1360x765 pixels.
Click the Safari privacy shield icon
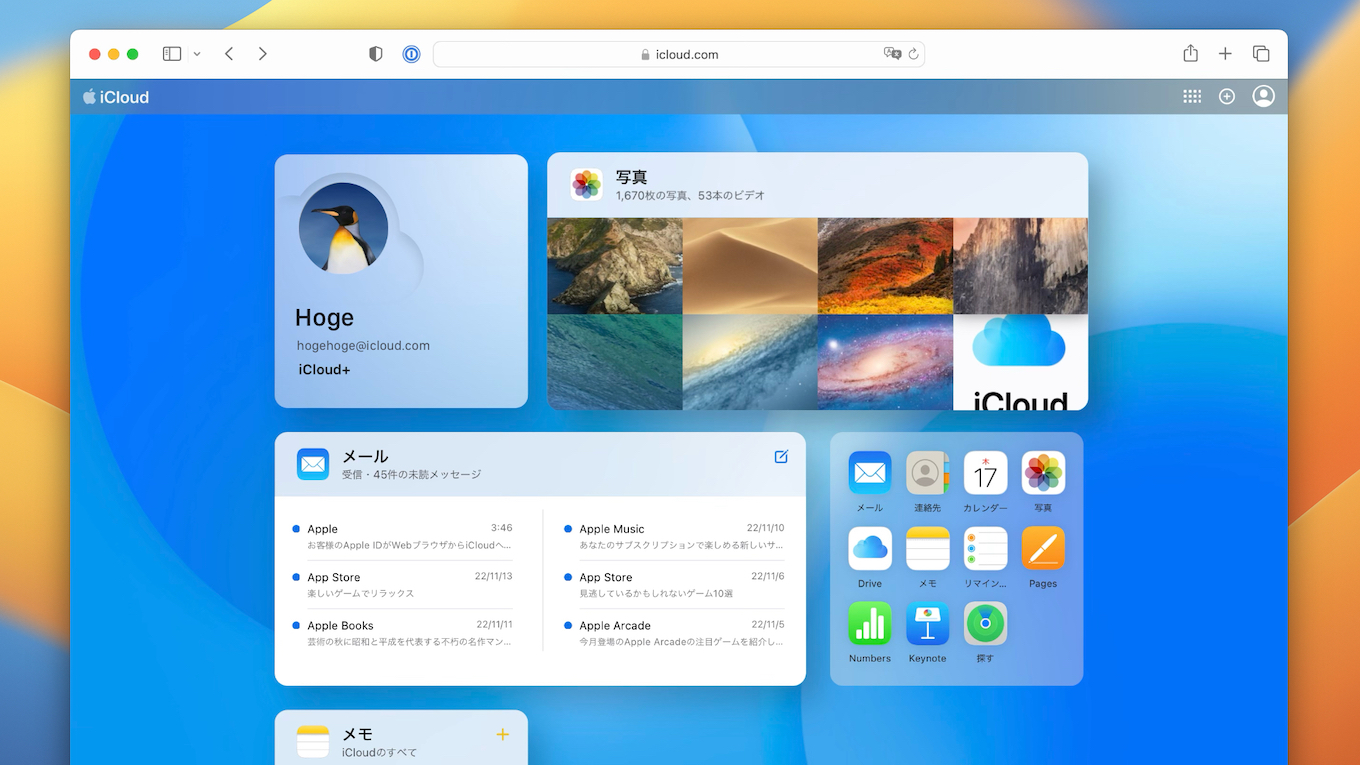click(x=375, y=53)
